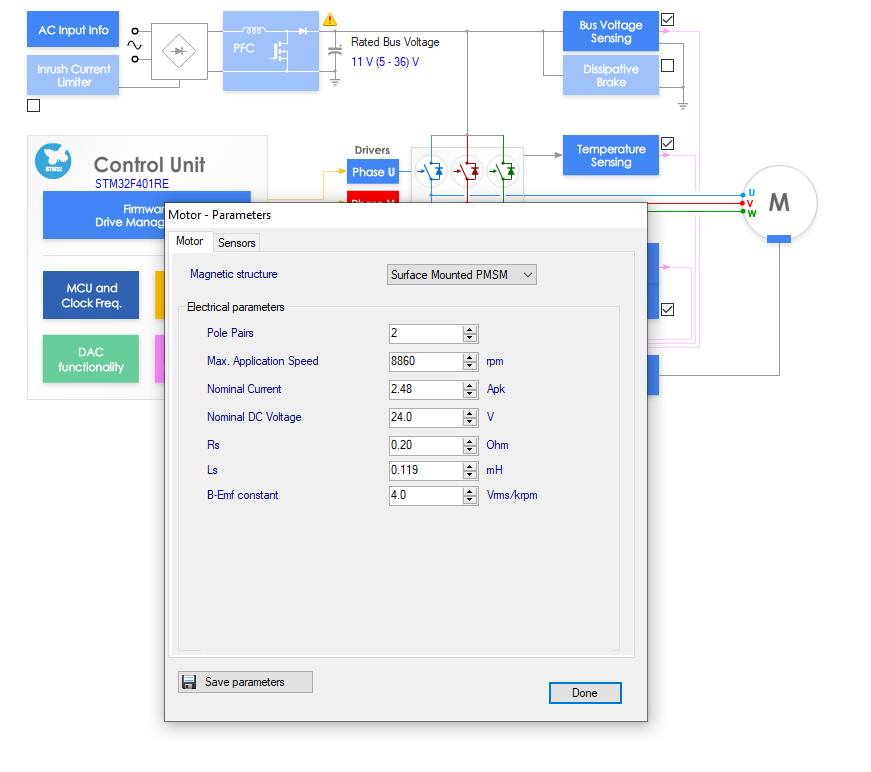
Task: Increase the Ls inductance value
Action: pos(470,466)
